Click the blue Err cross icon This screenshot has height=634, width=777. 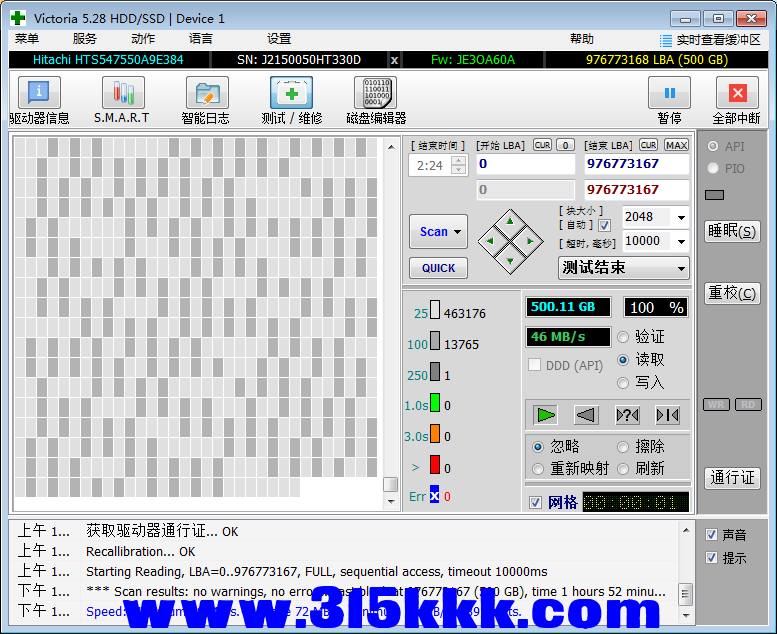tap(435, 494)
